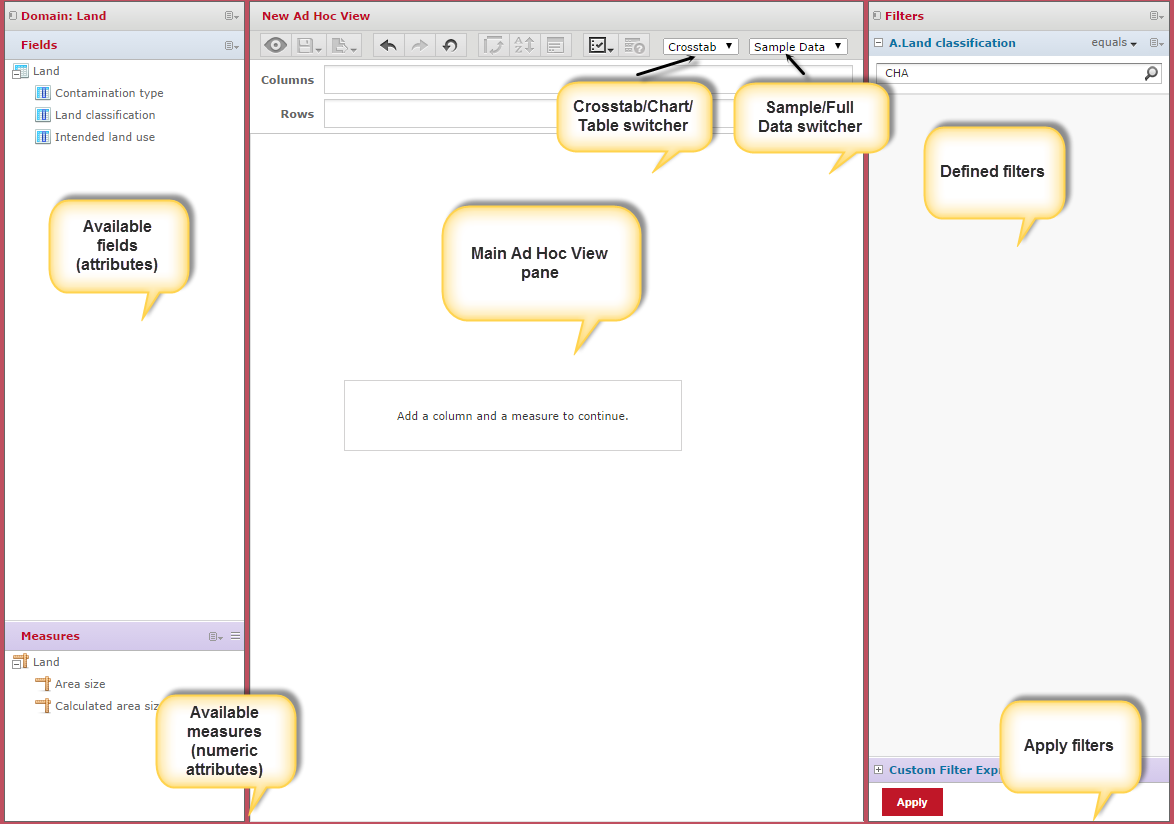Collapse the A.Land classification filter
The width and height of the screenshot is (1174, 824).
tap(878, 43)
